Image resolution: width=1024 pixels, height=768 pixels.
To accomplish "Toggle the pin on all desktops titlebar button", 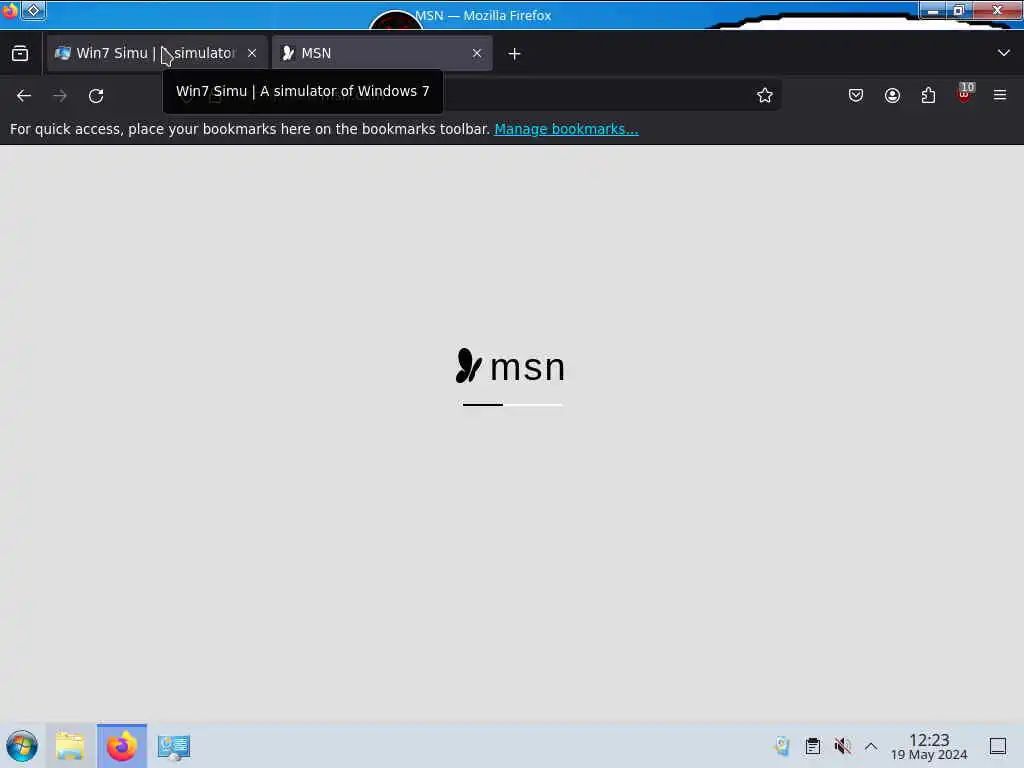I will (33, 10).
